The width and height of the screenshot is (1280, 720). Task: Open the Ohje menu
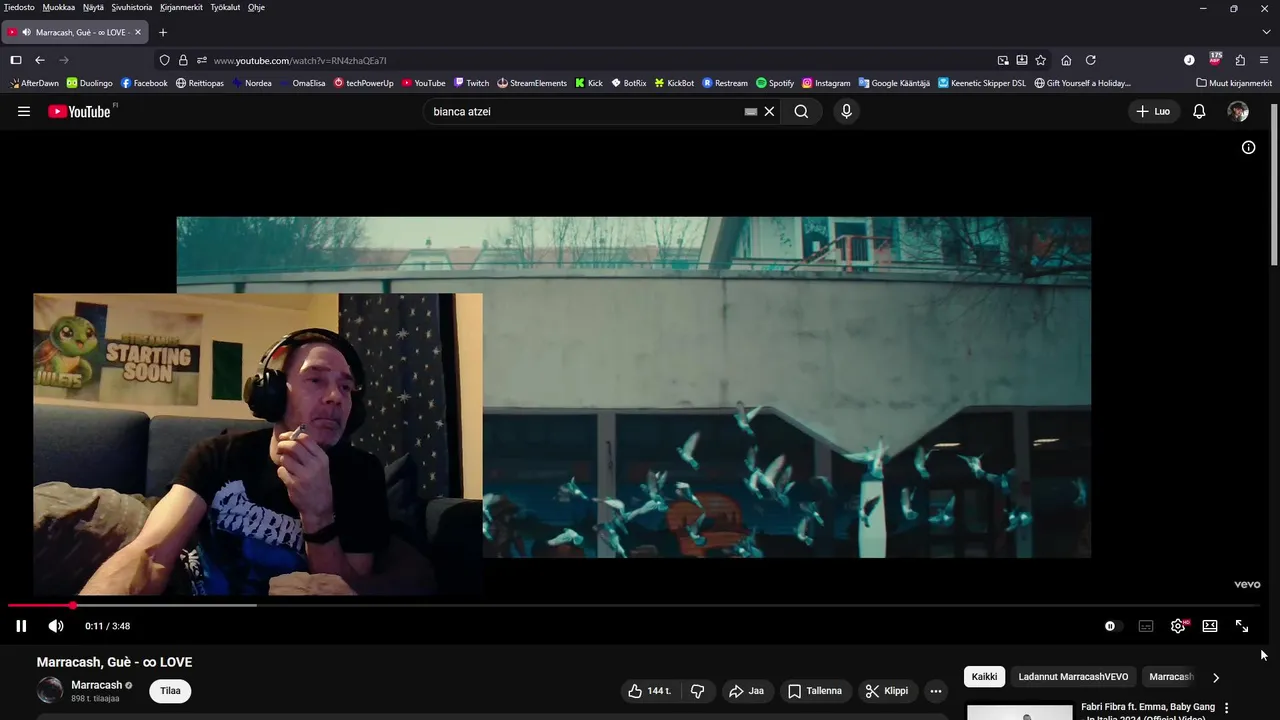pos(256,7)
